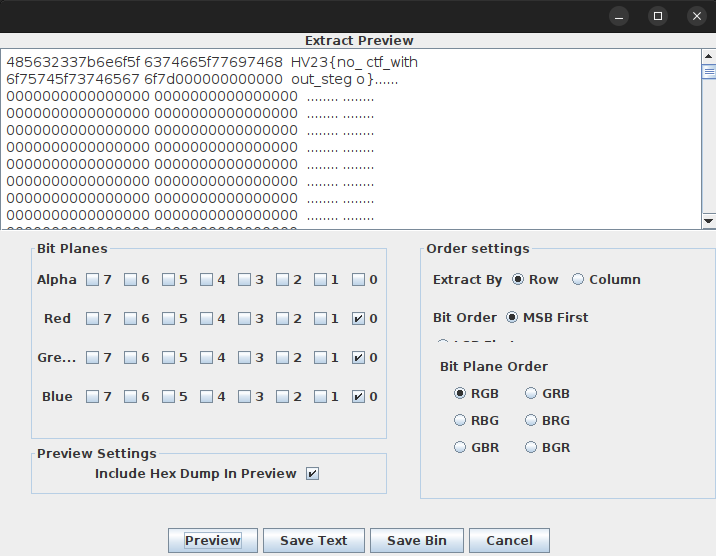Tick Blue bit plane 4 checkbox
Image resolution: width=716 pixels, height=556 pixels.
(207, 397)
